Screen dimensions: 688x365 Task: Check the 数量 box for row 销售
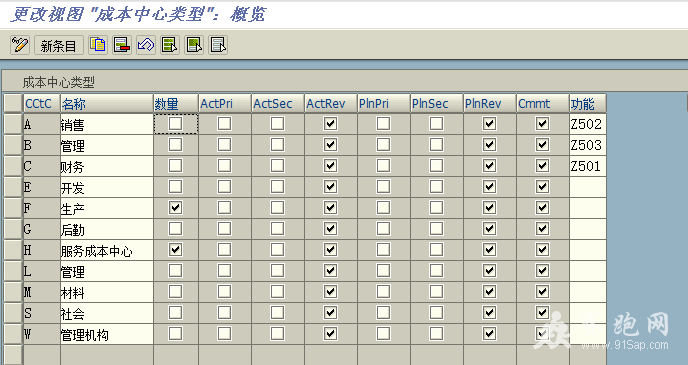coord(176,123)
